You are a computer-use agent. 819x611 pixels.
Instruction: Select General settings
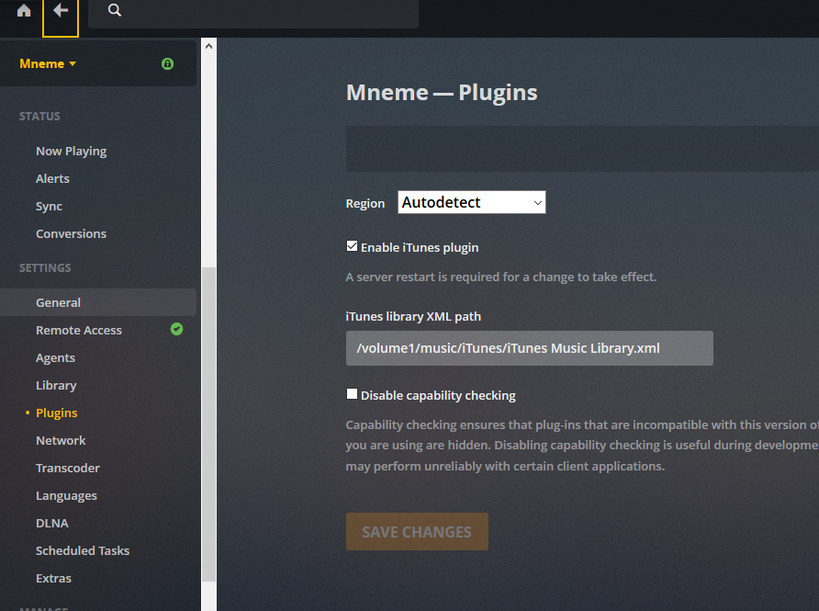pyautogui.click(x=98, y=302)
